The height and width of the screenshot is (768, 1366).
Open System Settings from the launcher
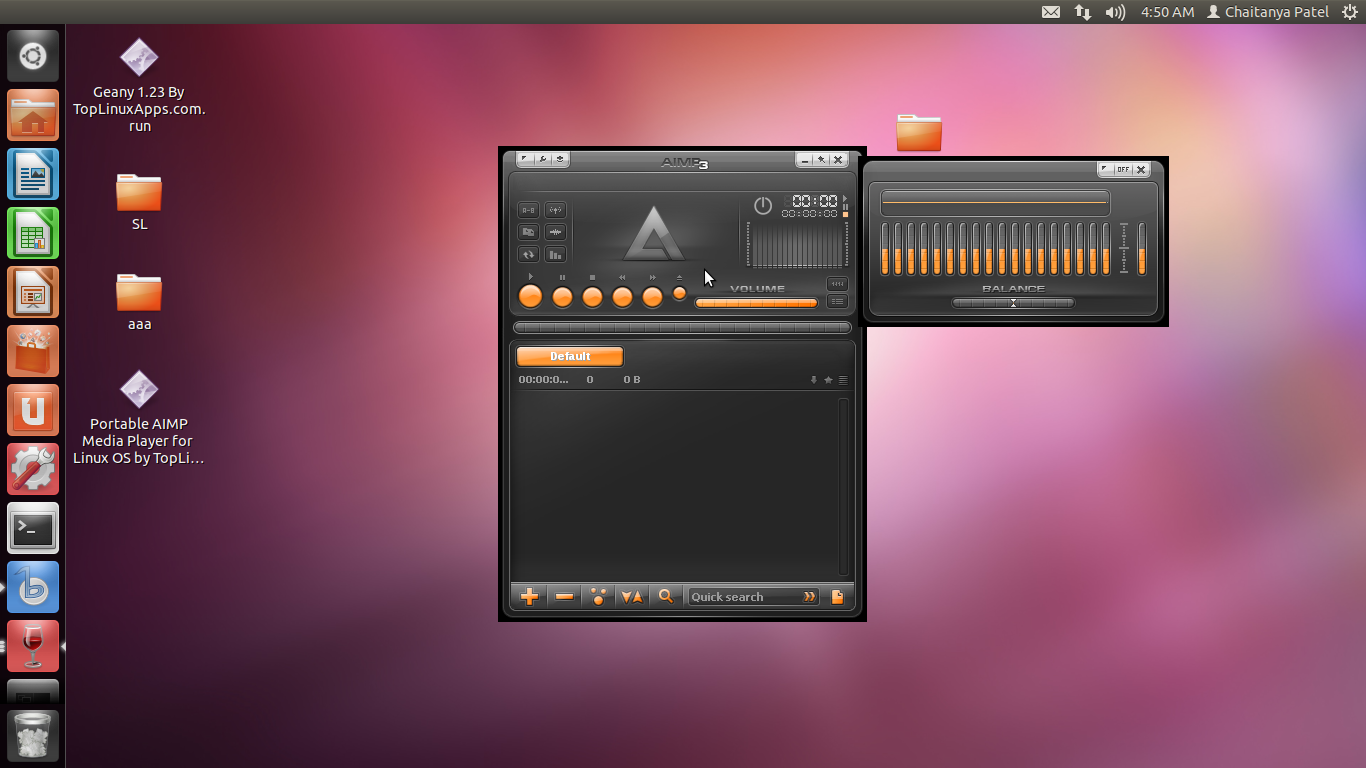pyautogui.click(x=33, y=469)
